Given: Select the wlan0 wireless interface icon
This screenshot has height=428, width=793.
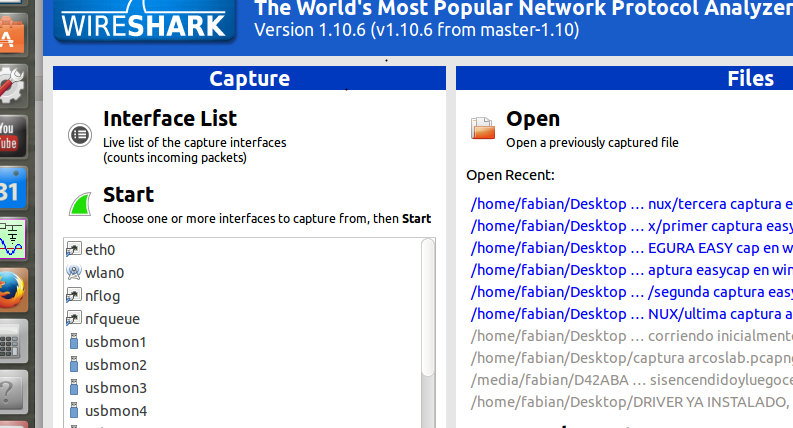Looking at the screenshot, I should click(74, 272).
